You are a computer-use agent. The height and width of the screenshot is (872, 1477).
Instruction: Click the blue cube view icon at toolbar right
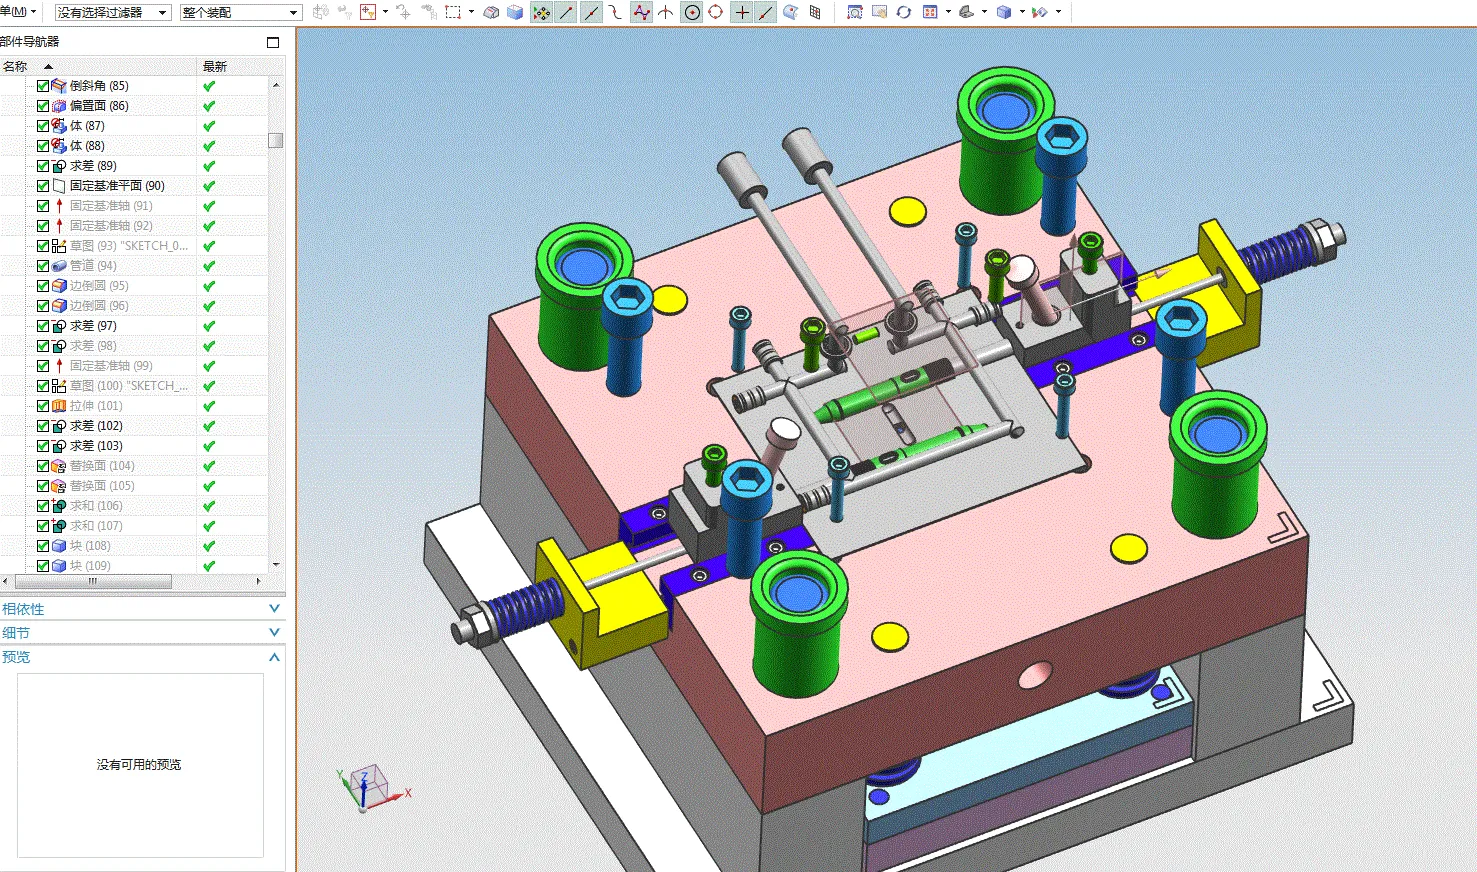1004,12
